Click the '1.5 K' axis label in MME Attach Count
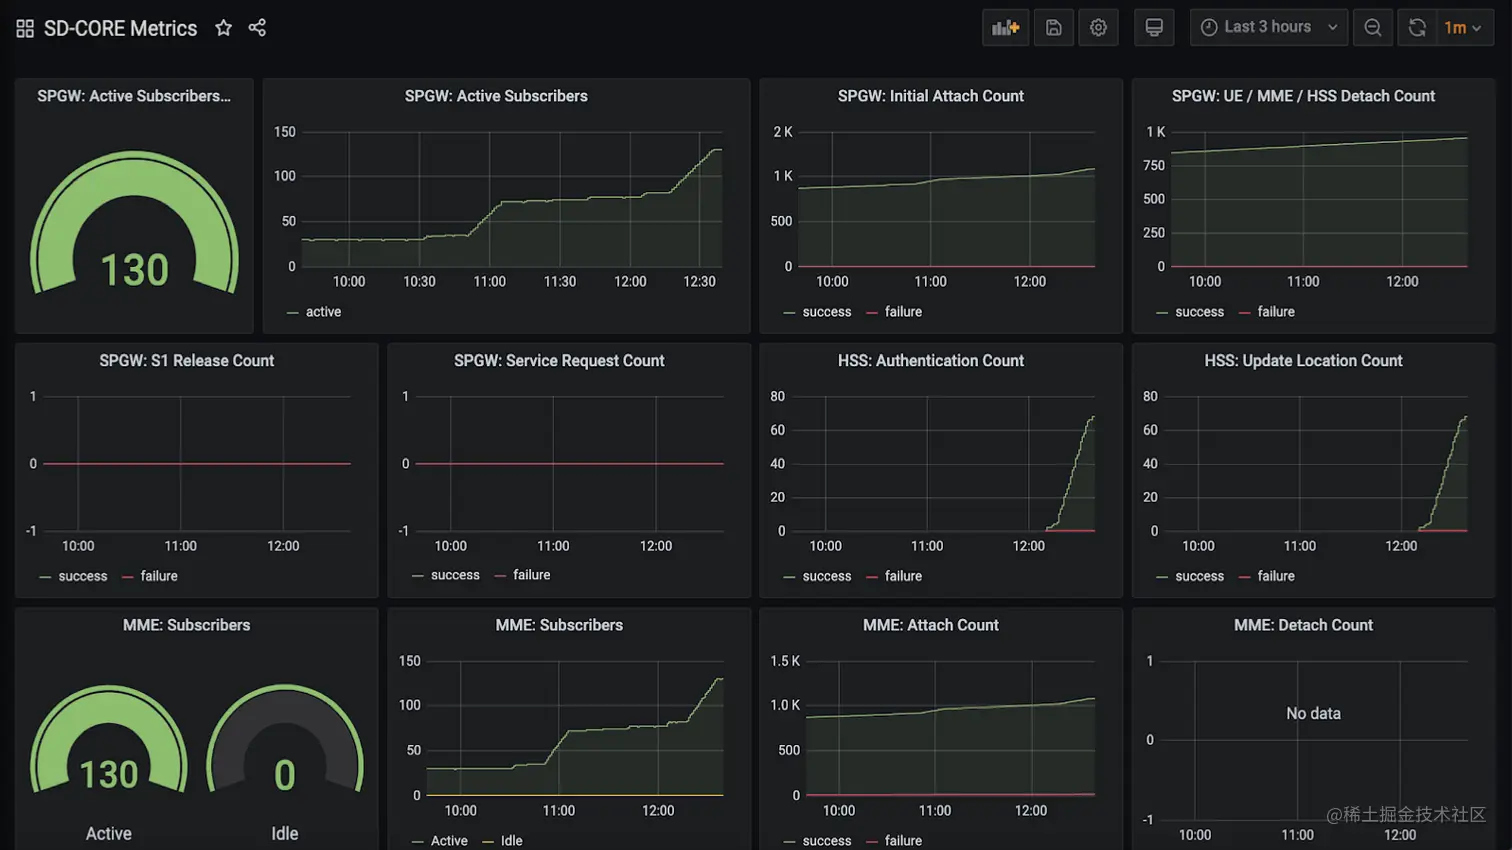 (x=785, y=661)
